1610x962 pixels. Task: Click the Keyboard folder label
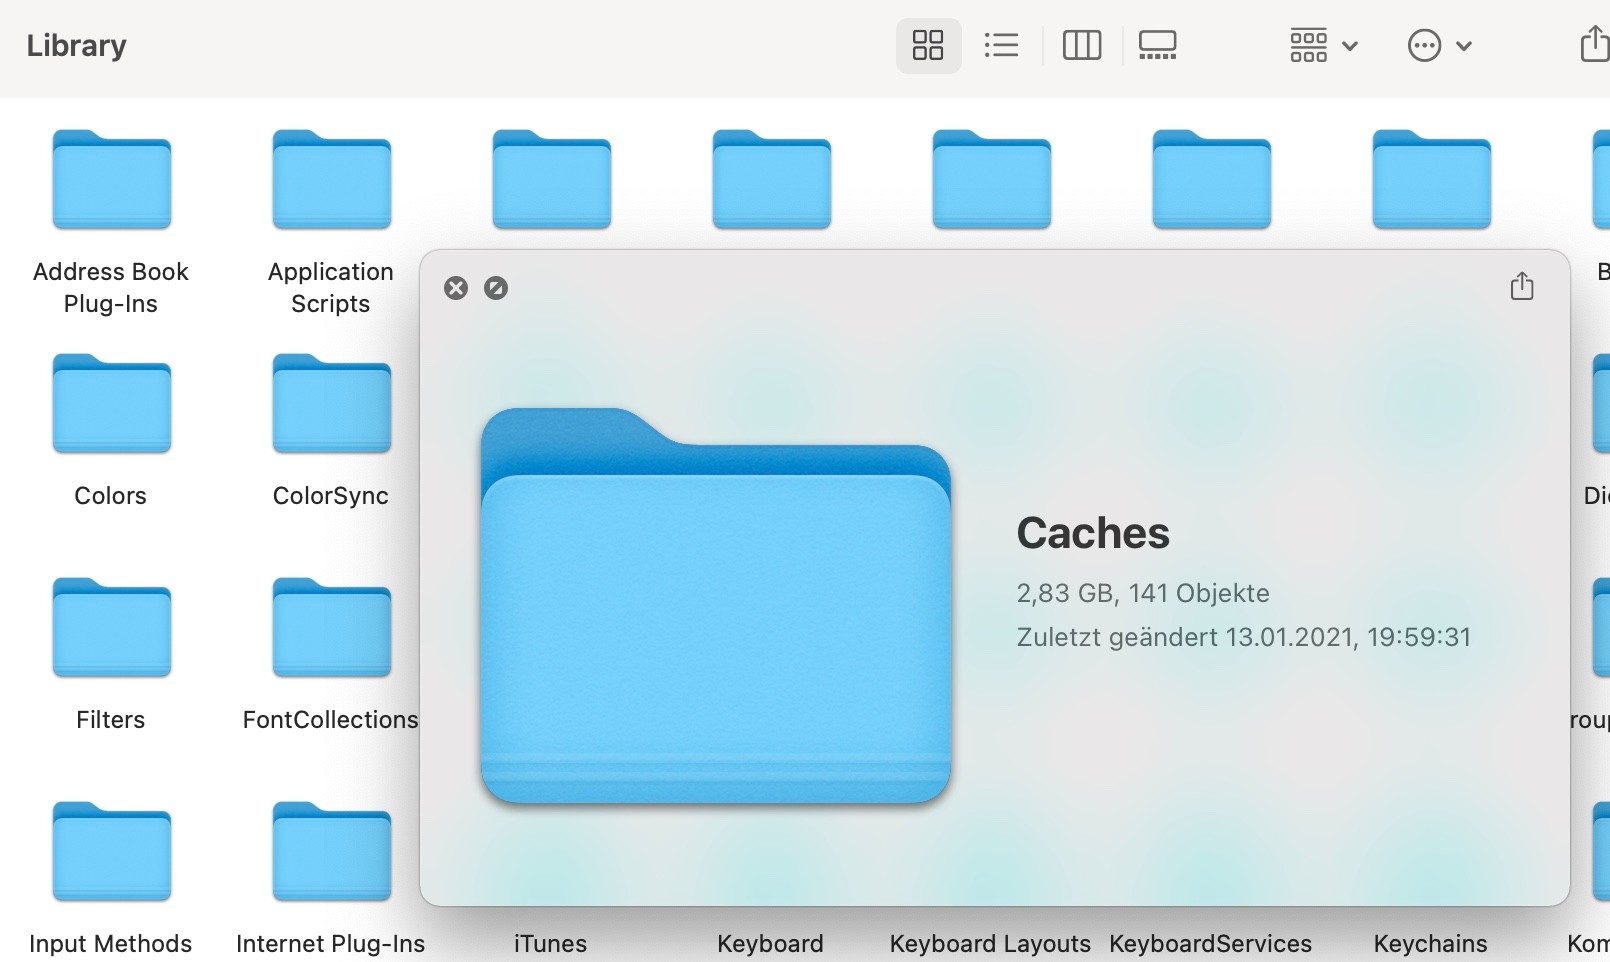(770, 943)
